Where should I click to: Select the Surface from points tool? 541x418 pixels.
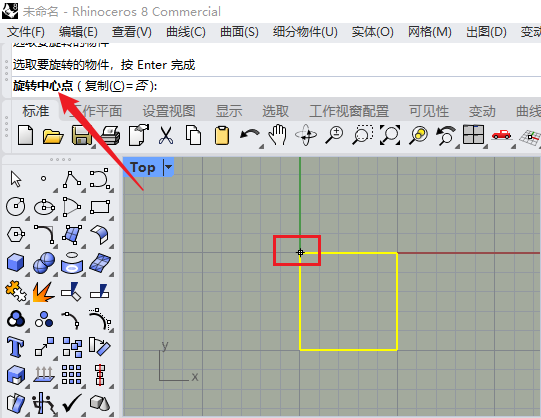[x=72, y=235]
